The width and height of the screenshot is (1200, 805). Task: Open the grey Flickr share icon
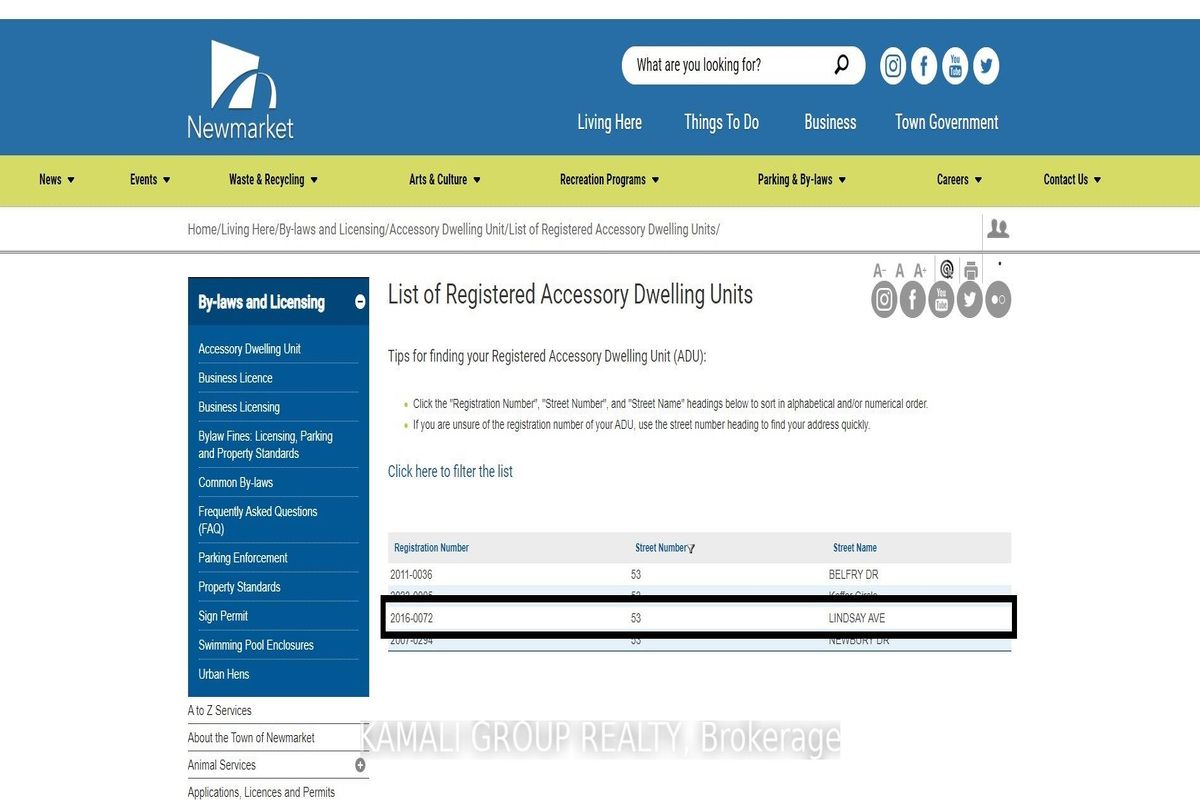point(998,299)
